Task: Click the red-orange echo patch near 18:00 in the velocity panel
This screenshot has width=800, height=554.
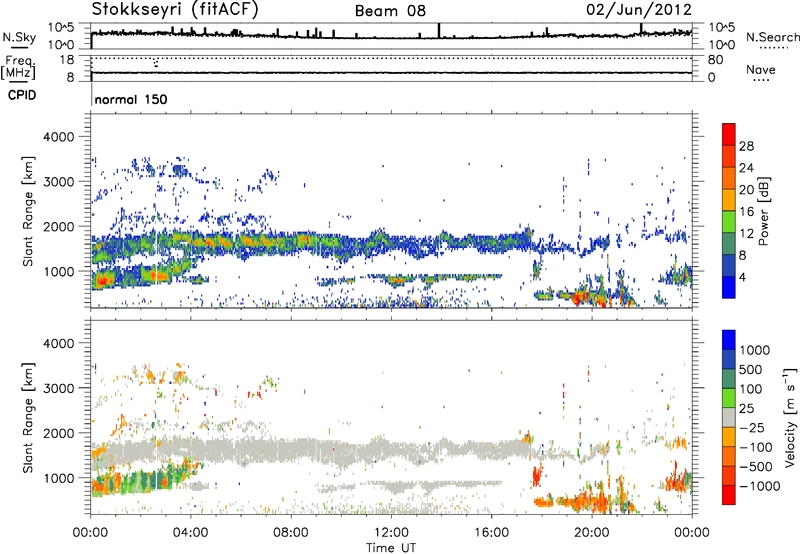Action: click(536, 476)
